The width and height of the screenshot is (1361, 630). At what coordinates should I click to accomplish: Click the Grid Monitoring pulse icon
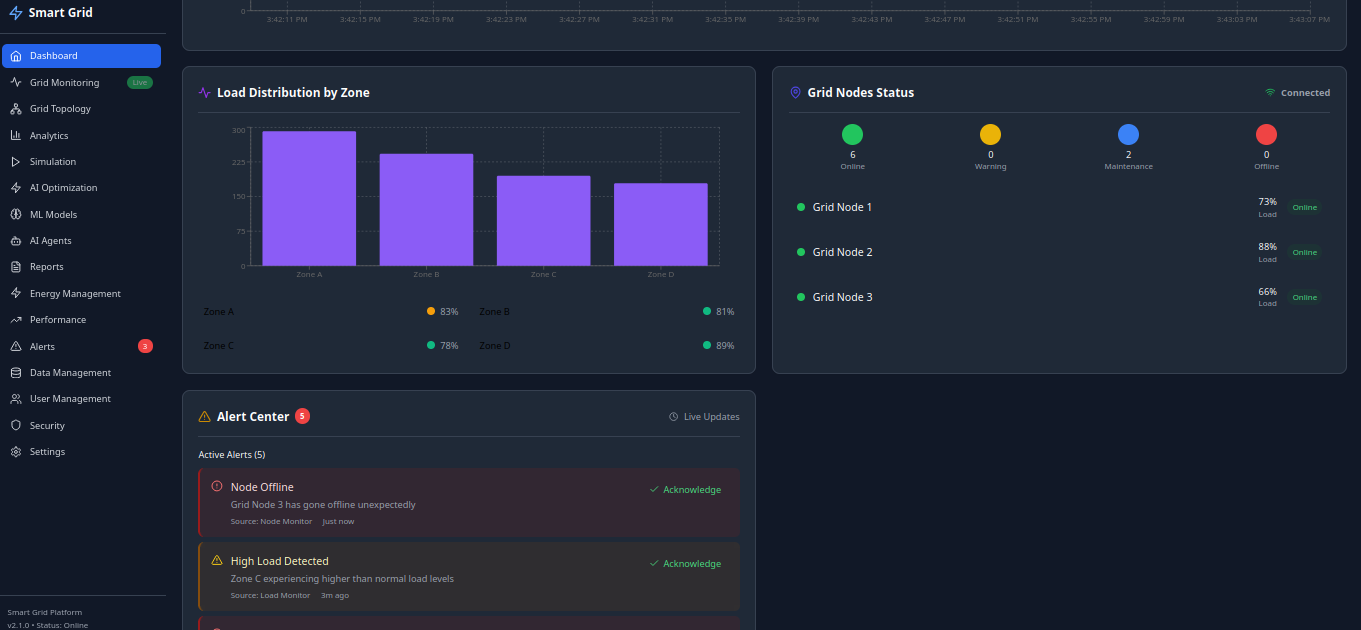(16, 82)
